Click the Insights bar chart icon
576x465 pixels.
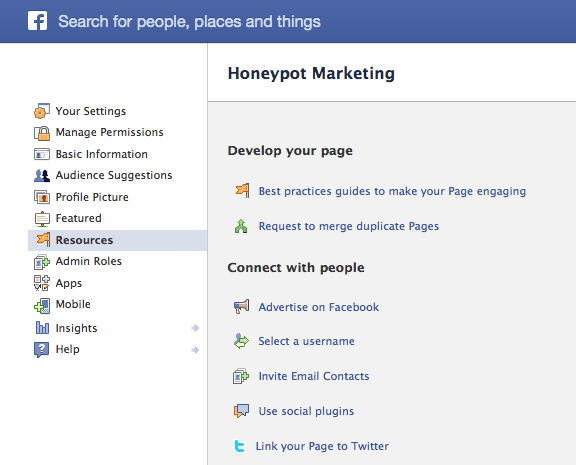point(42,328)
